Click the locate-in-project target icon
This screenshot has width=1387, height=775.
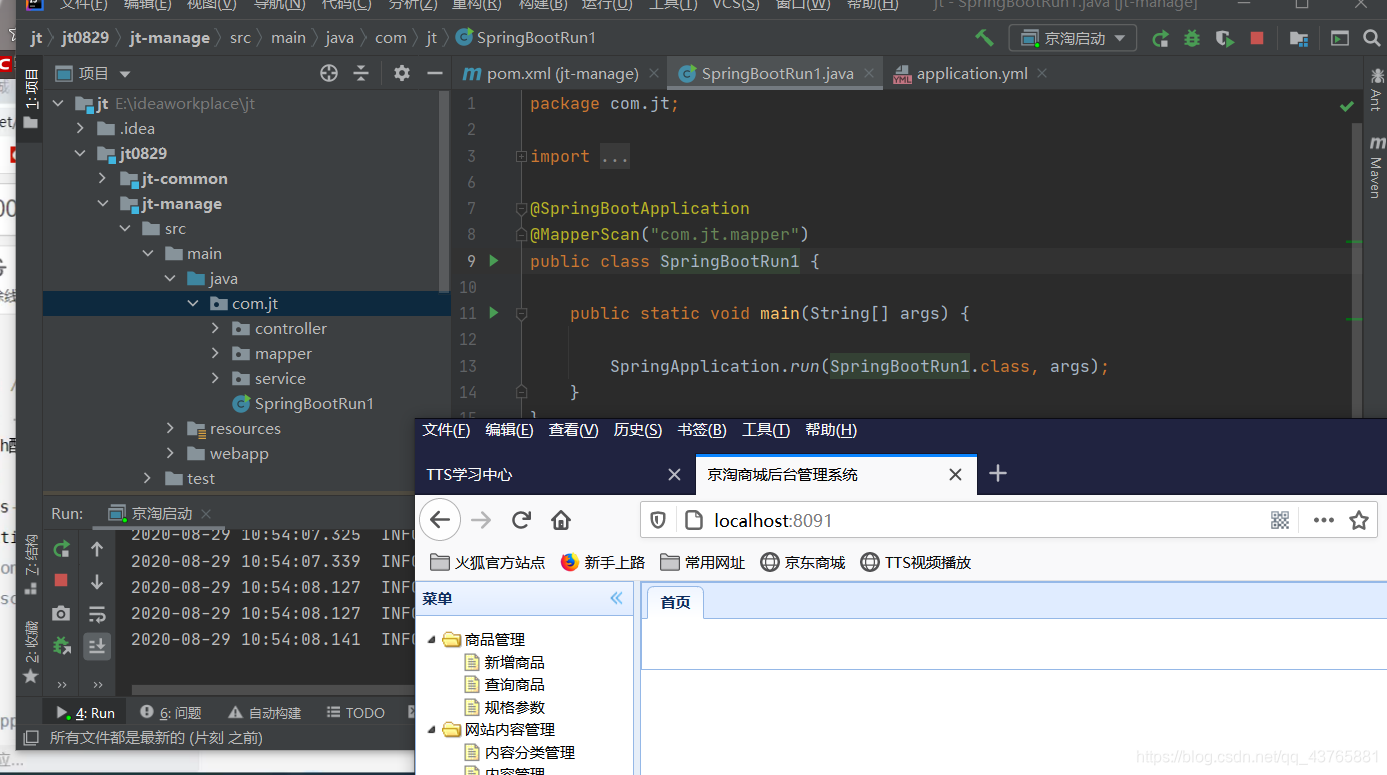[x=329, y=73]
